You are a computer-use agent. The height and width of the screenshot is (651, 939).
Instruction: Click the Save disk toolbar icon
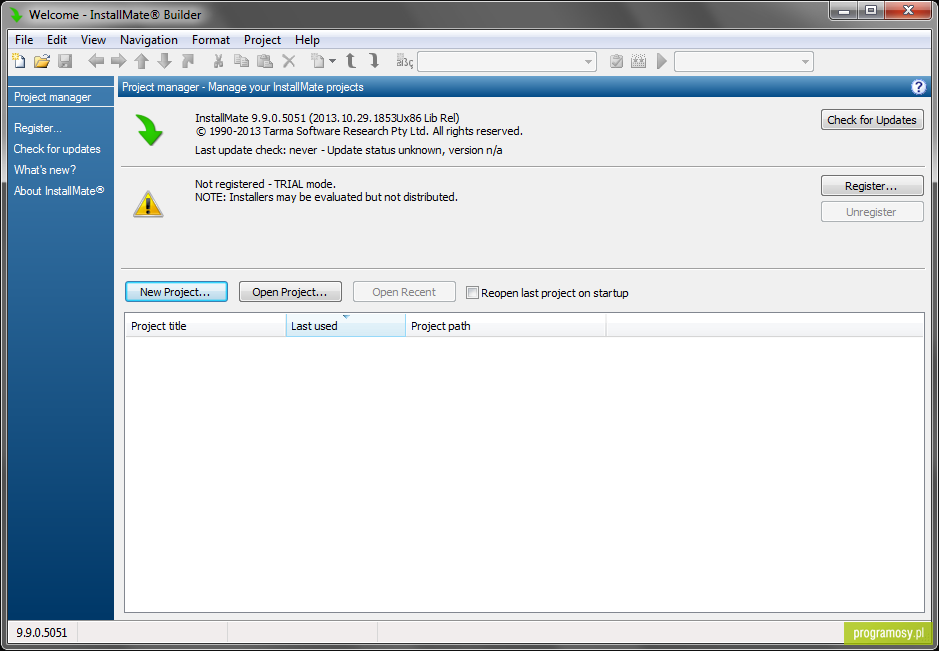pyautogui.click(x=65, y=61)
